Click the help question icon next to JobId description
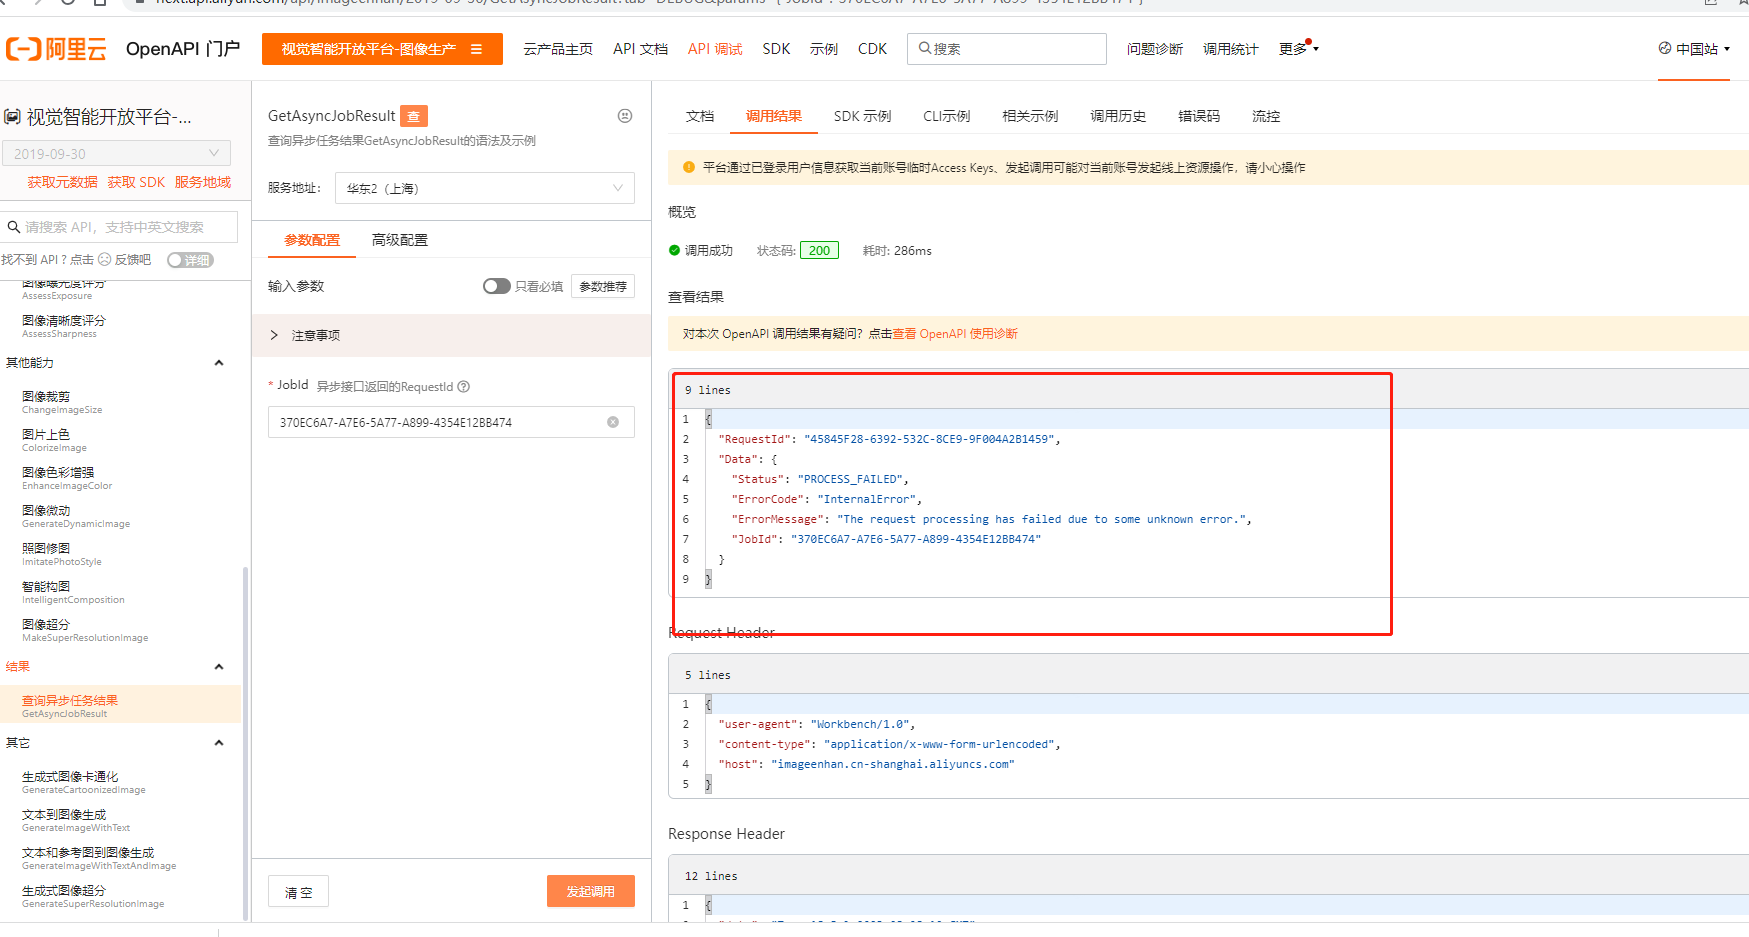 [x=463, y=387]
